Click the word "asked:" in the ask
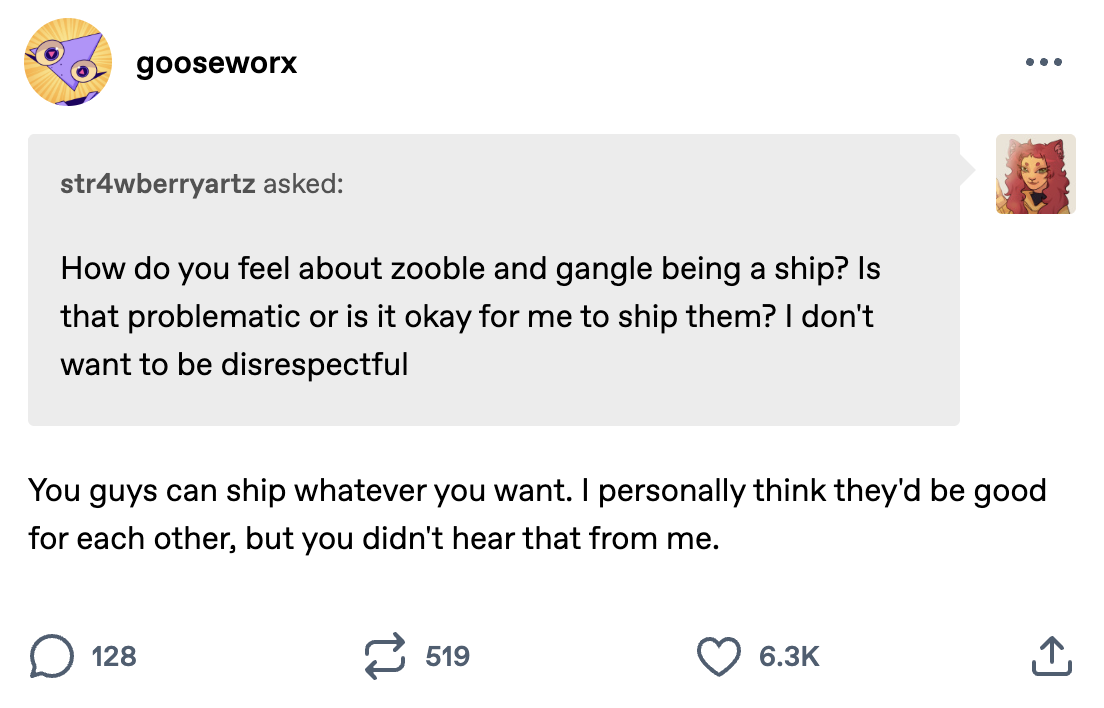The image size is (1104, 708). coord(303,184)
